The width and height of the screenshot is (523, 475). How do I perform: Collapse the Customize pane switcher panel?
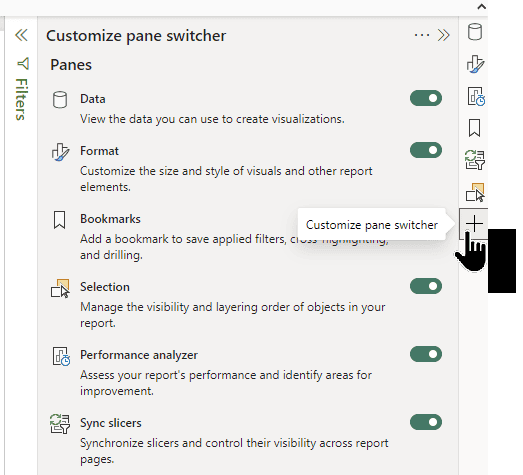pos(444,35)
